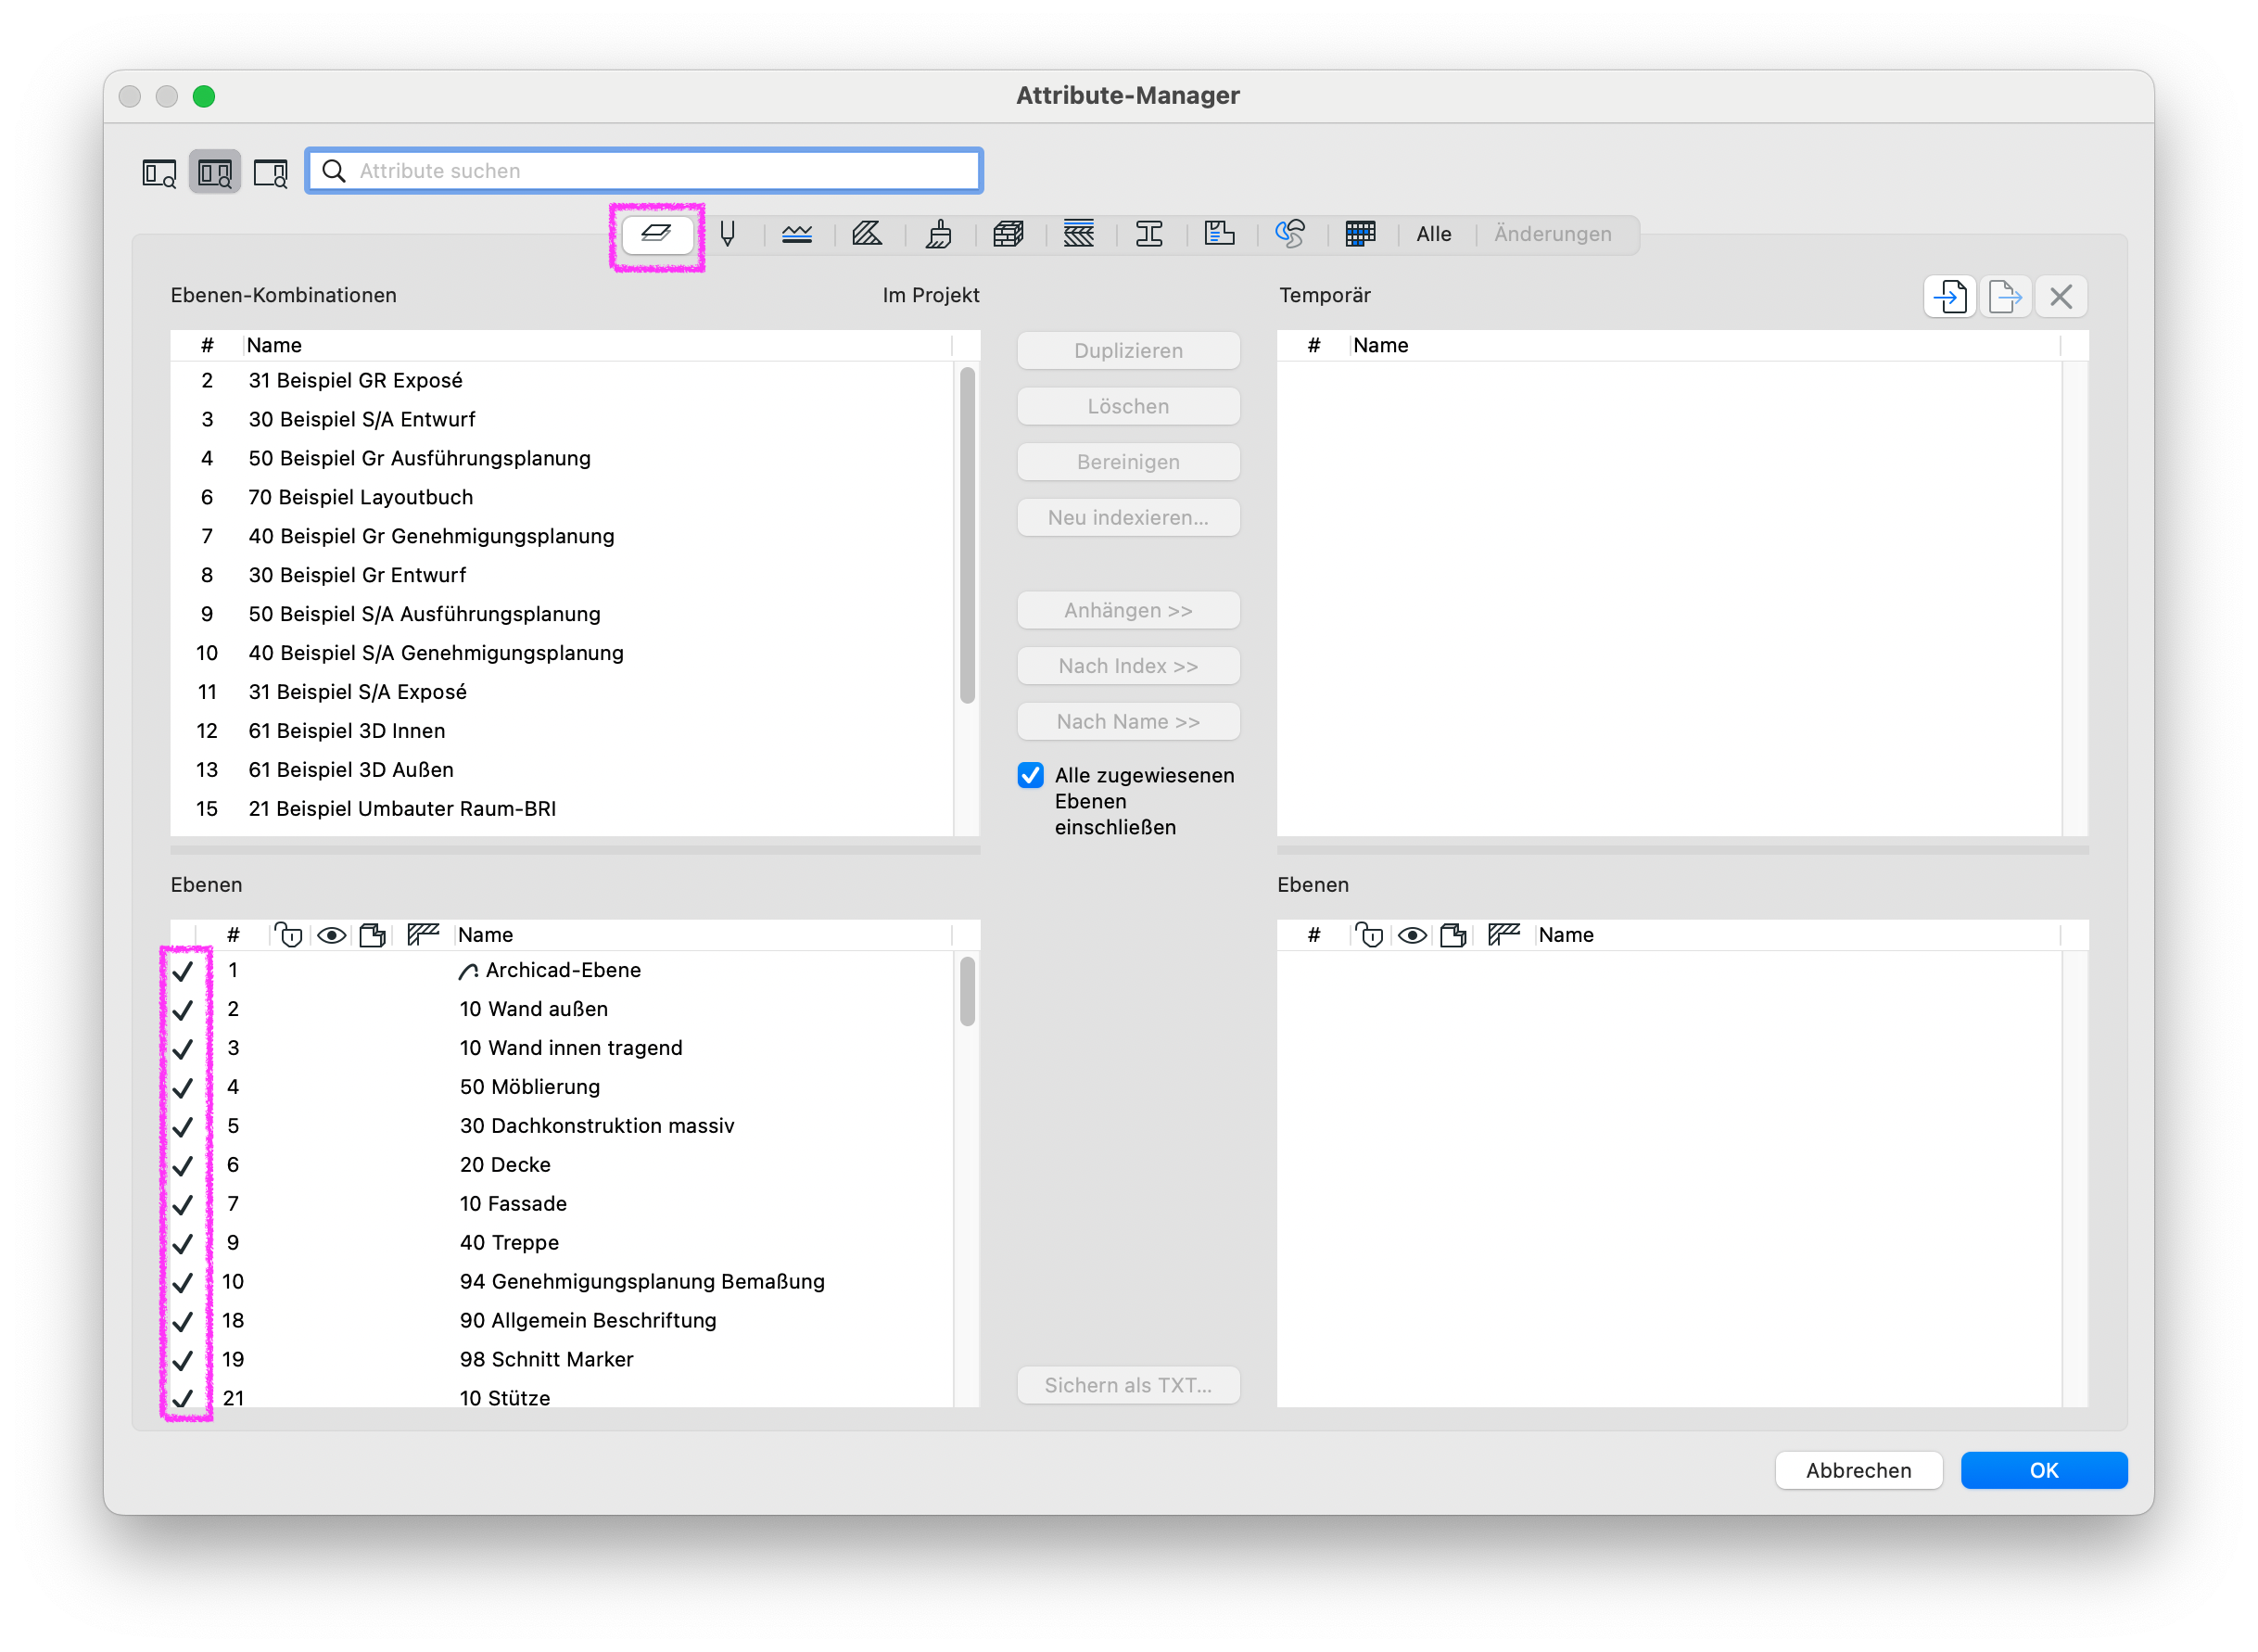Sort project Ebenen list by Name header
2258x1652 pixels.
tap(703, 935)
